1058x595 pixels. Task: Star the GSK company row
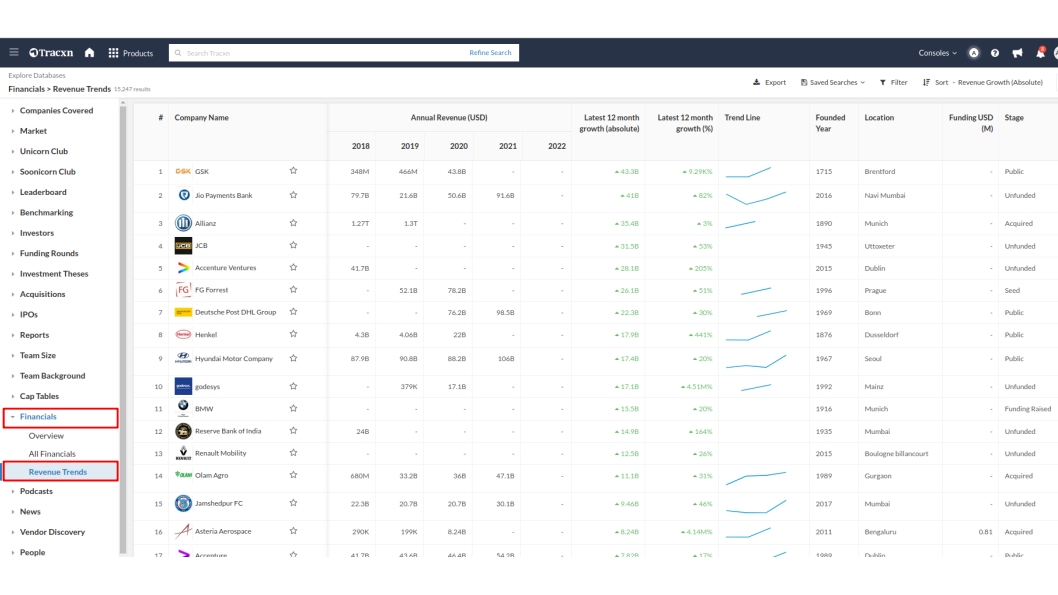coord(293,171)
